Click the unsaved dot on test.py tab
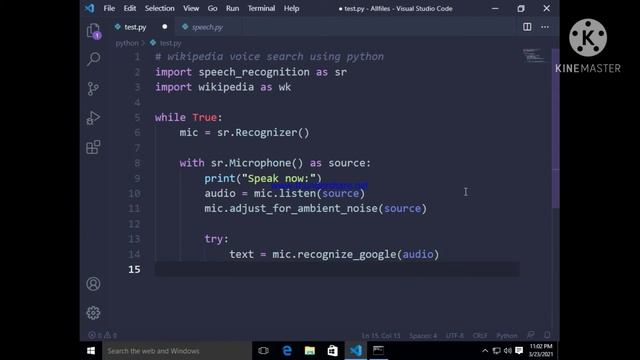Screen dimensions: 640x360 click(164, 27)
